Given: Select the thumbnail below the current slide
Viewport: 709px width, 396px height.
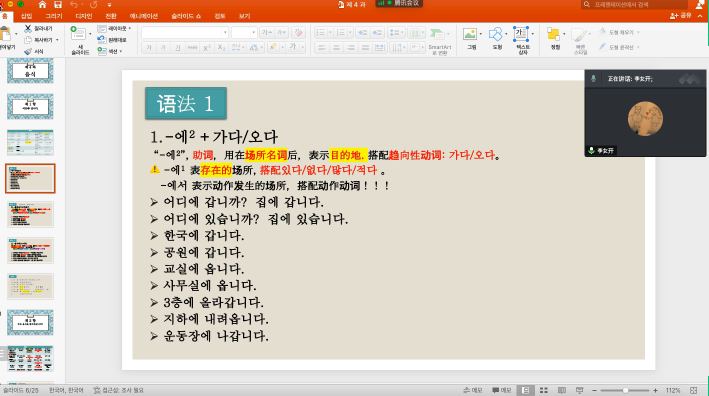Looking at the screenshot, I should [x=30, y=214].
